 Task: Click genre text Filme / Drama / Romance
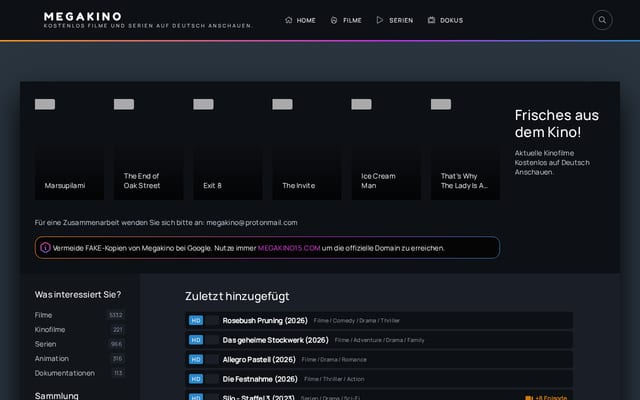point(334,360)
